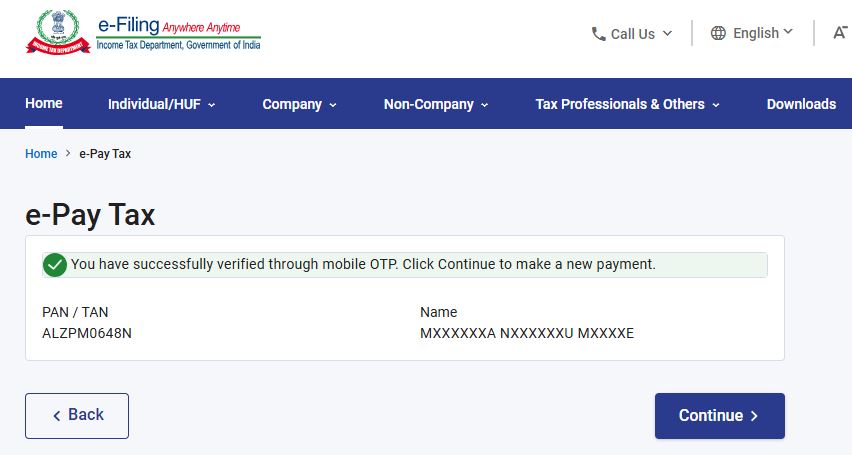Open the Downloads menu item
This screenshot has height=455, width=852.
click(801, 104)
